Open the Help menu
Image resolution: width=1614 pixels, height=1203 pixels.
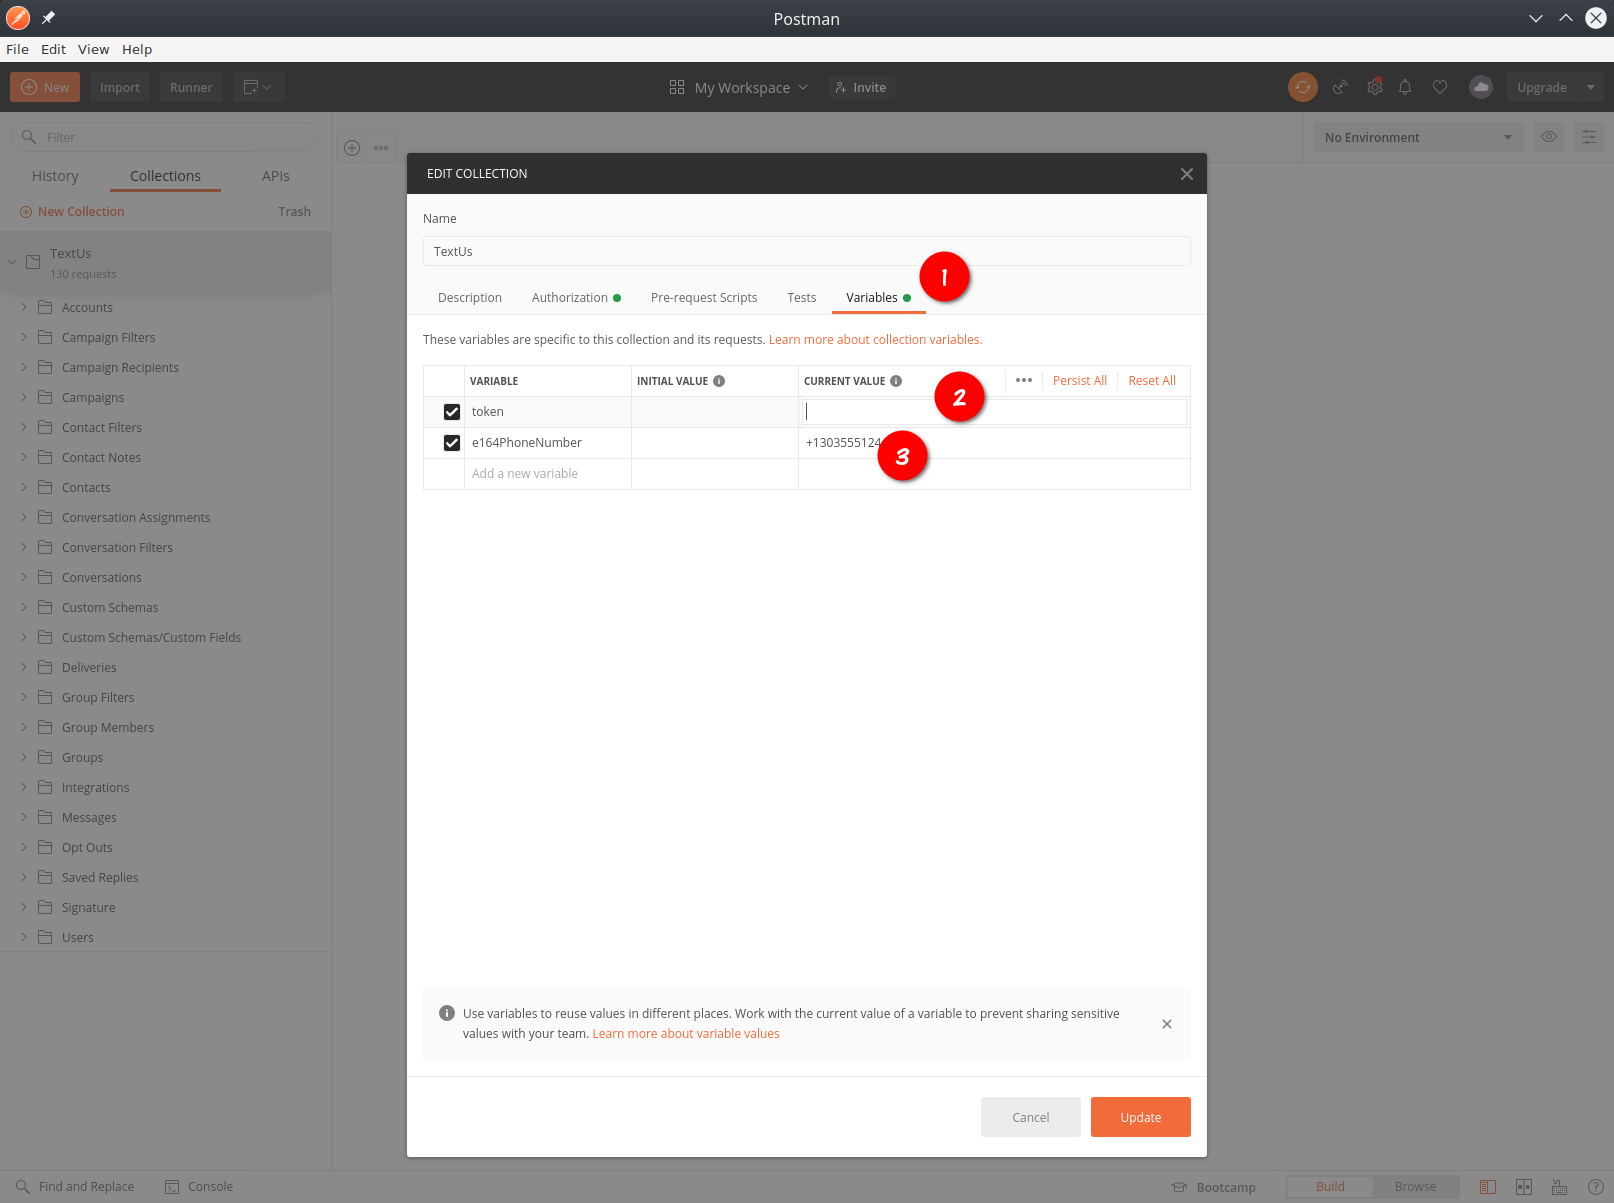coord(137,49)
